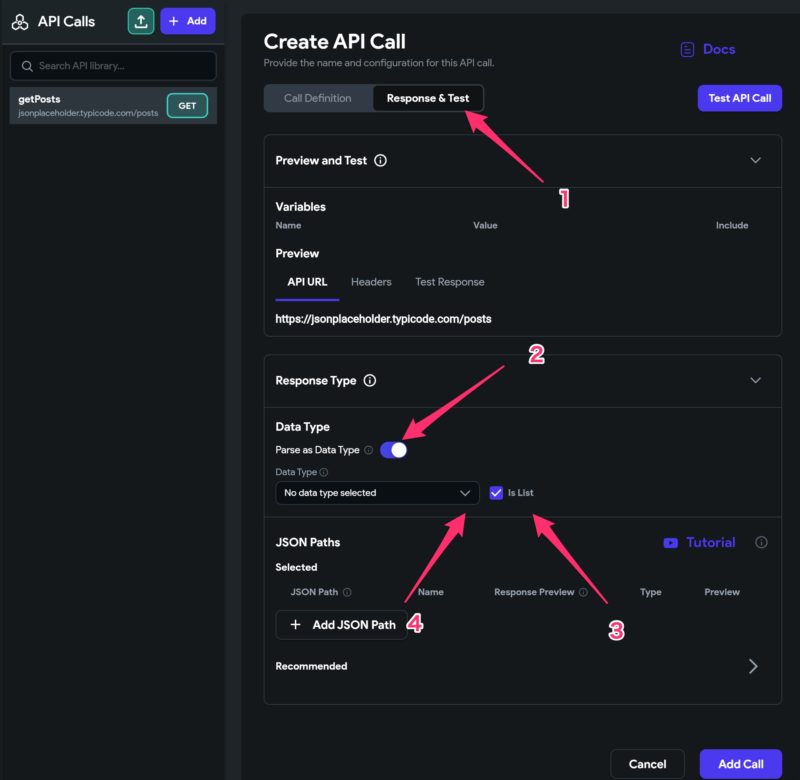This screenshot has width=800, height=780.
Task: Click info icon next to Response Type
Action: (x=370, y=381)
